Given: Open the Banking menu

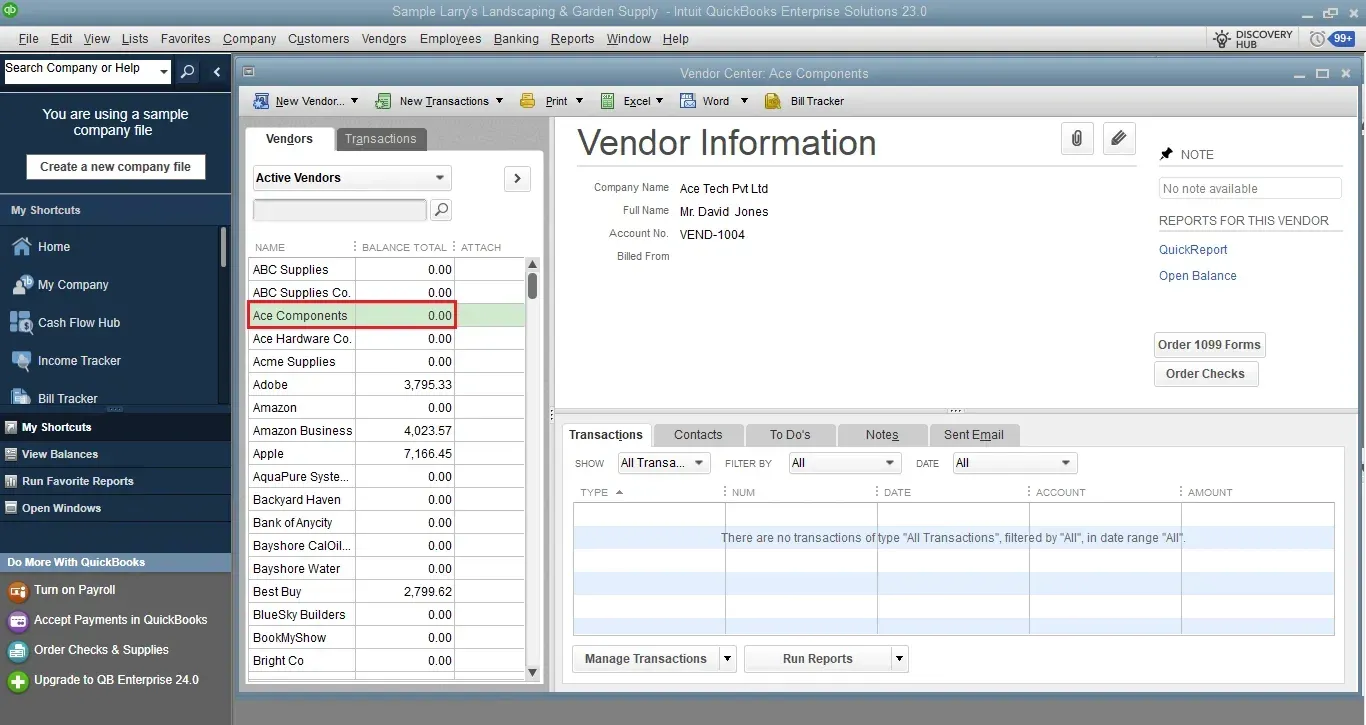Looking at the screenshot, I should coord(516,39).
